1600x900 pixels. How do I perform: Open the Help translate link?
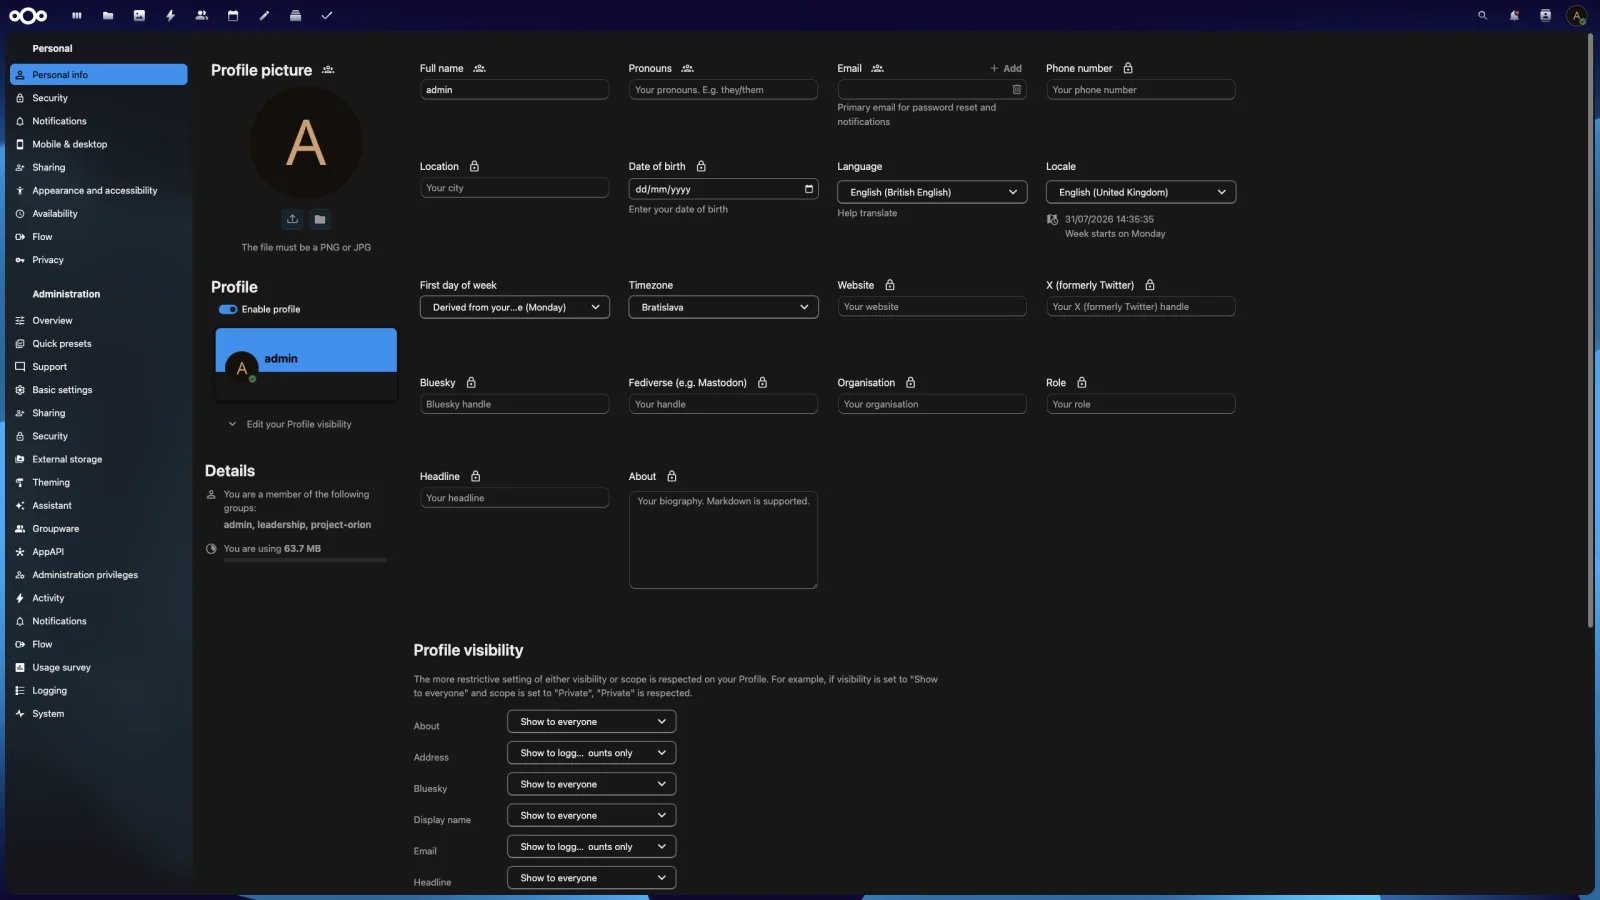(x=867, y=213)
